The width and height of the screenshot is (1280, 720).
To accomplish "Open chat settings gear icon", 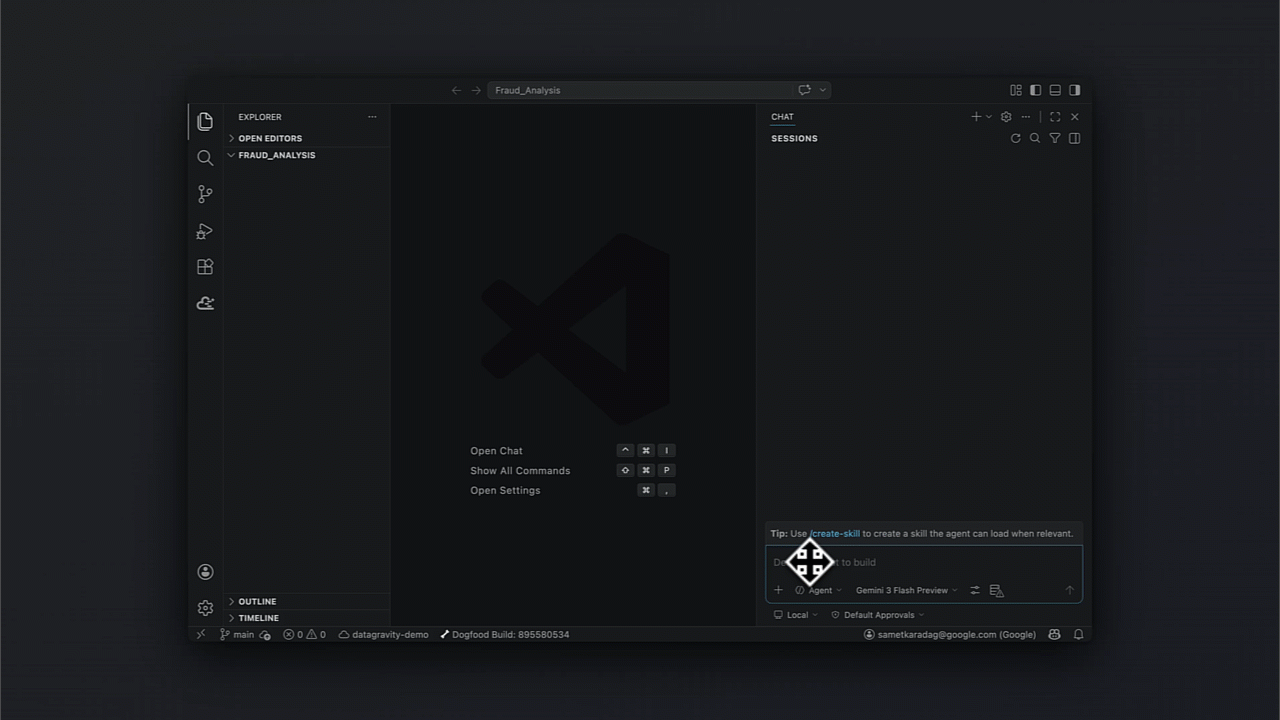I will click(x=1006, y=117).
